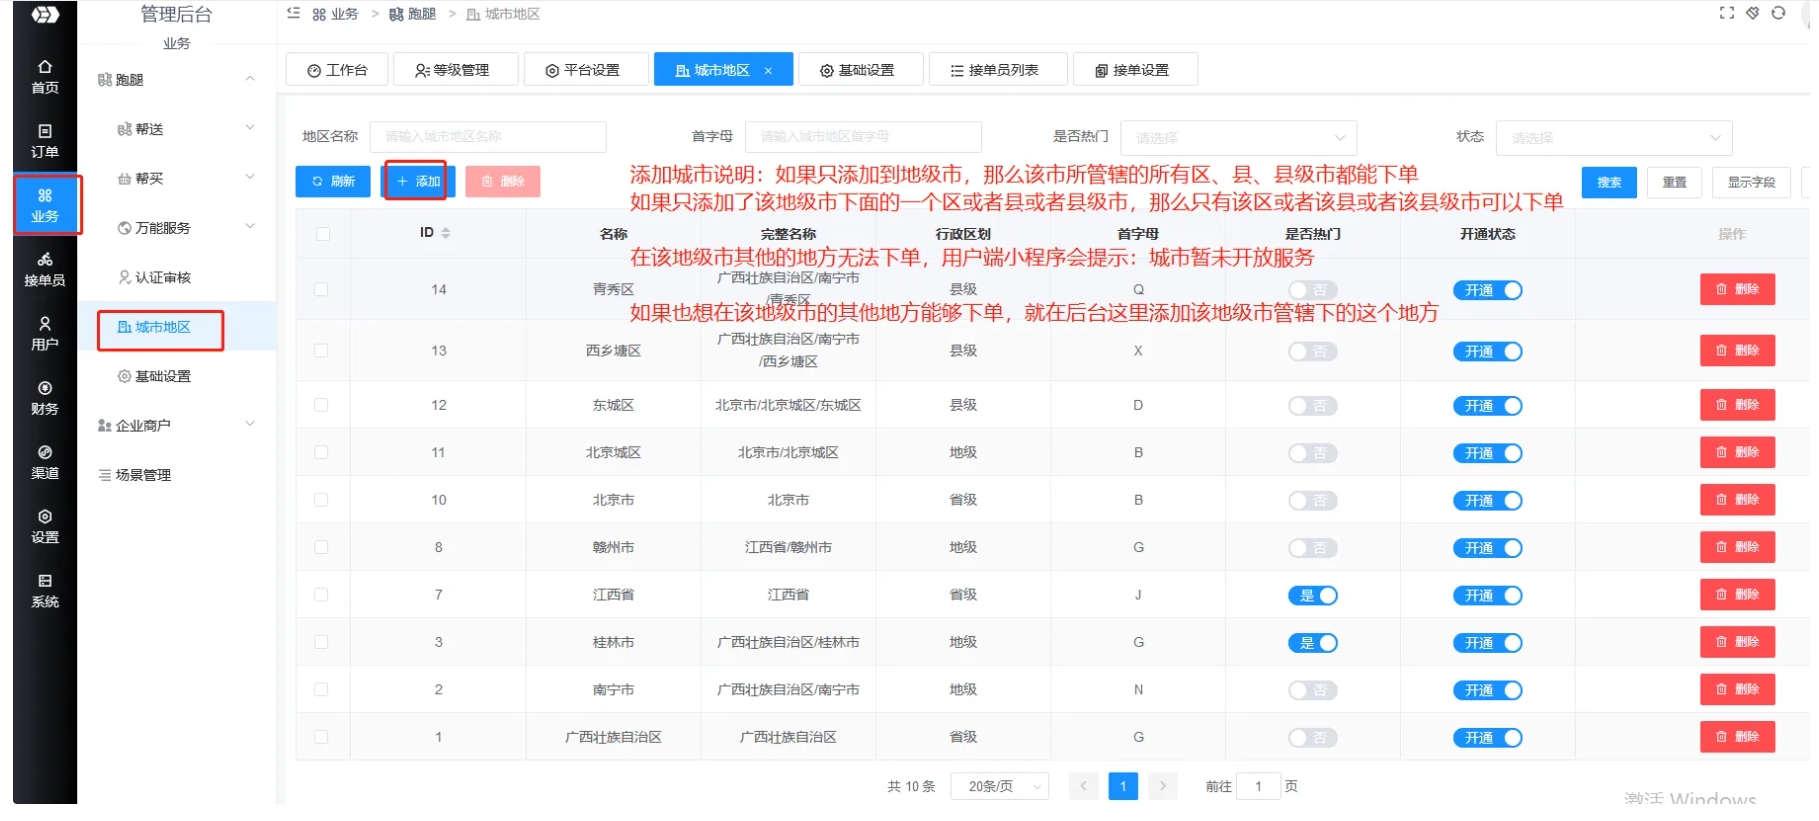Open 认证审核 in the side menu
The image size is (1819, 821).
154,277
